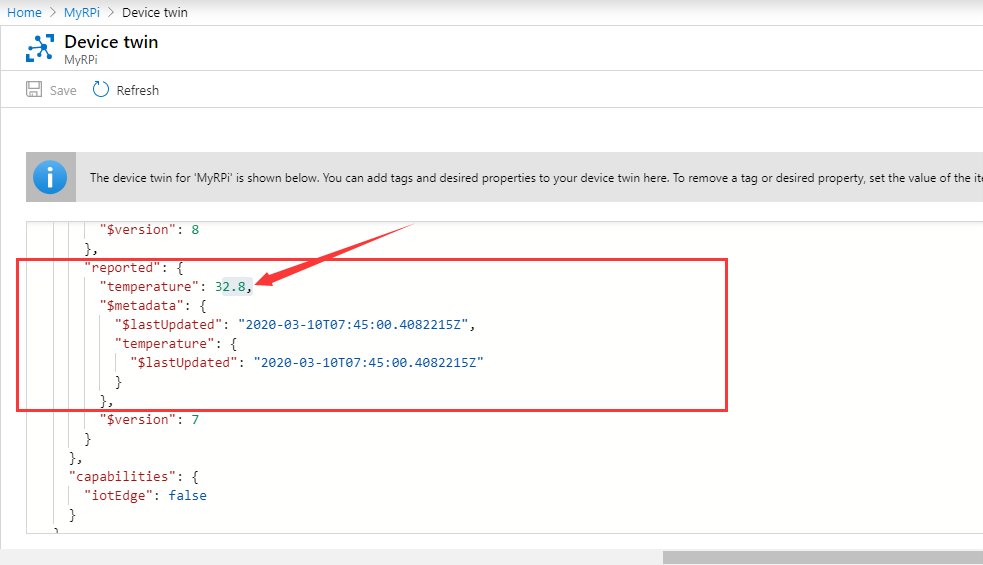Image resolution: width=983 pixels, height=565 pixels.
Task: Click the horizontal scrollbar thumb at the bottom
Action: [x=823, y=557]
